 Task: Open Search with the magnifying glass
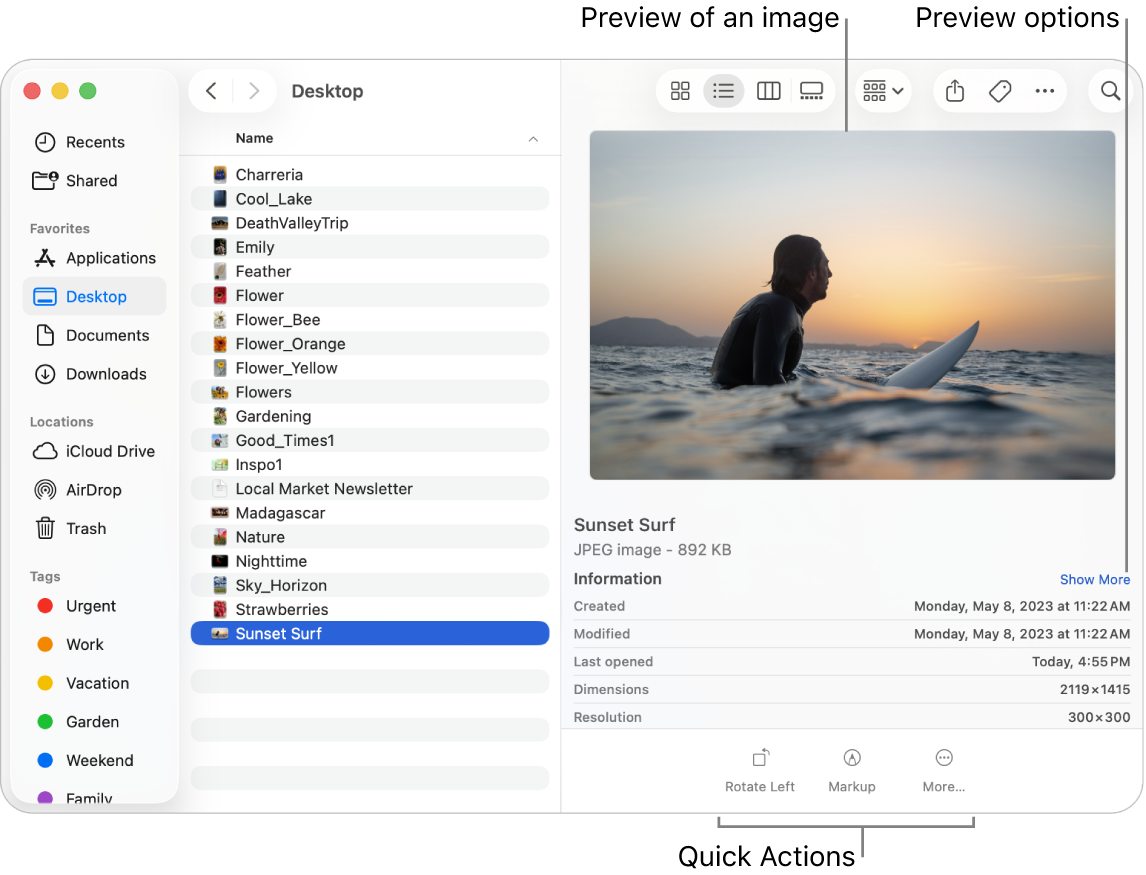point(1110,90)
